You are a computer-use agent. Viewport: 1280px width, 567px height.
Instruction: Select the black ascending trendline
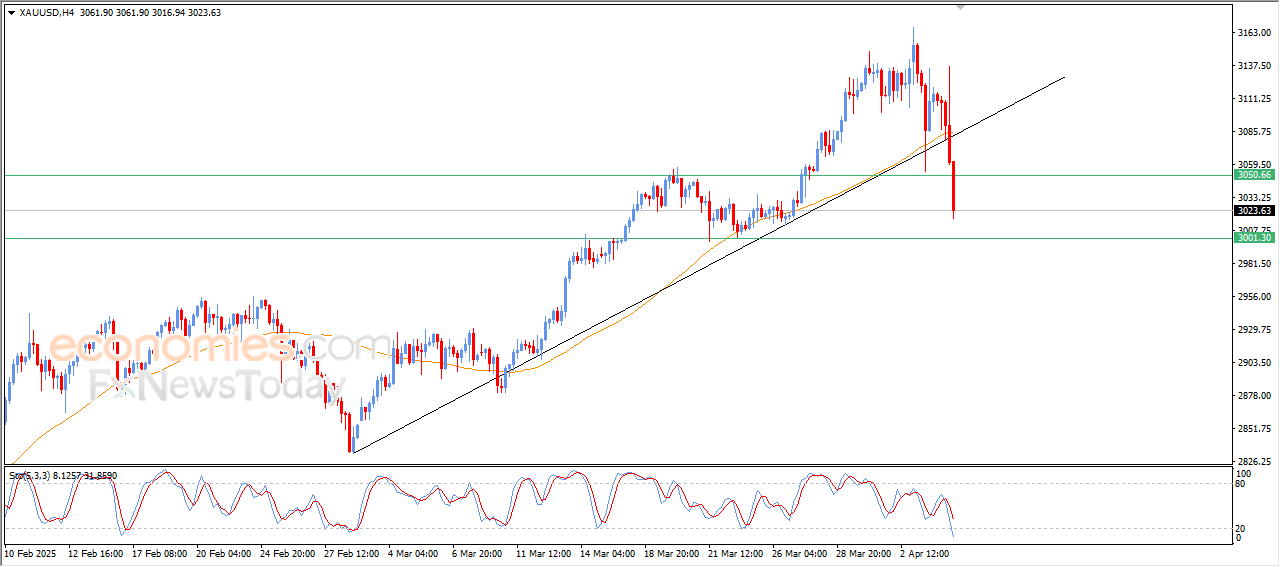coord(708,265)
